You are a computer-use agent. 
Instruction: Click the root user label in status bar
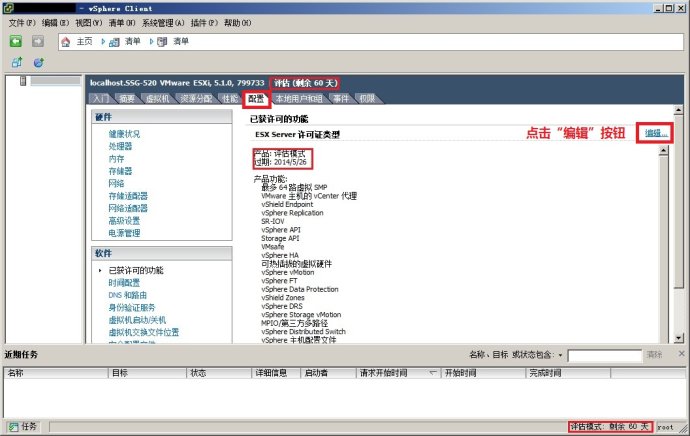(665, 427)
